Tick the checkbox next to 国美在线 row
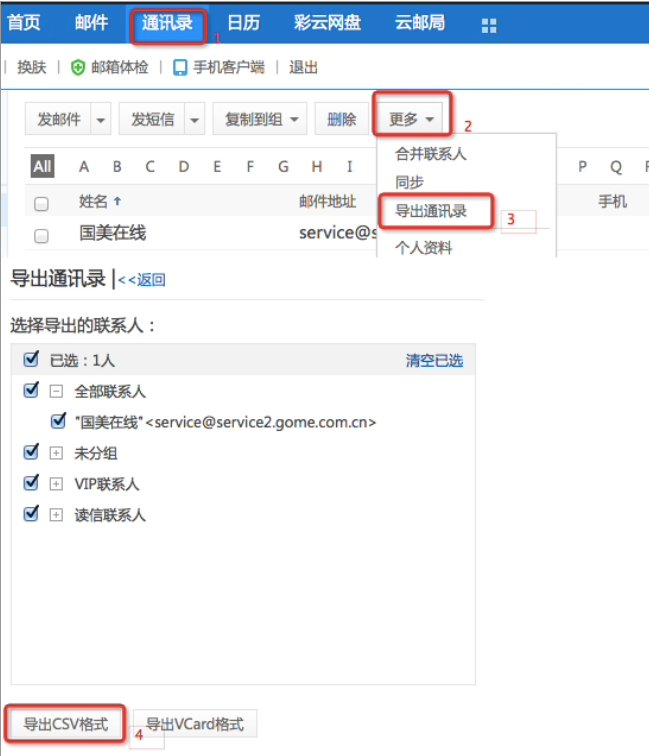The width and height of the screenshot is (649, 756). (41, 236)
